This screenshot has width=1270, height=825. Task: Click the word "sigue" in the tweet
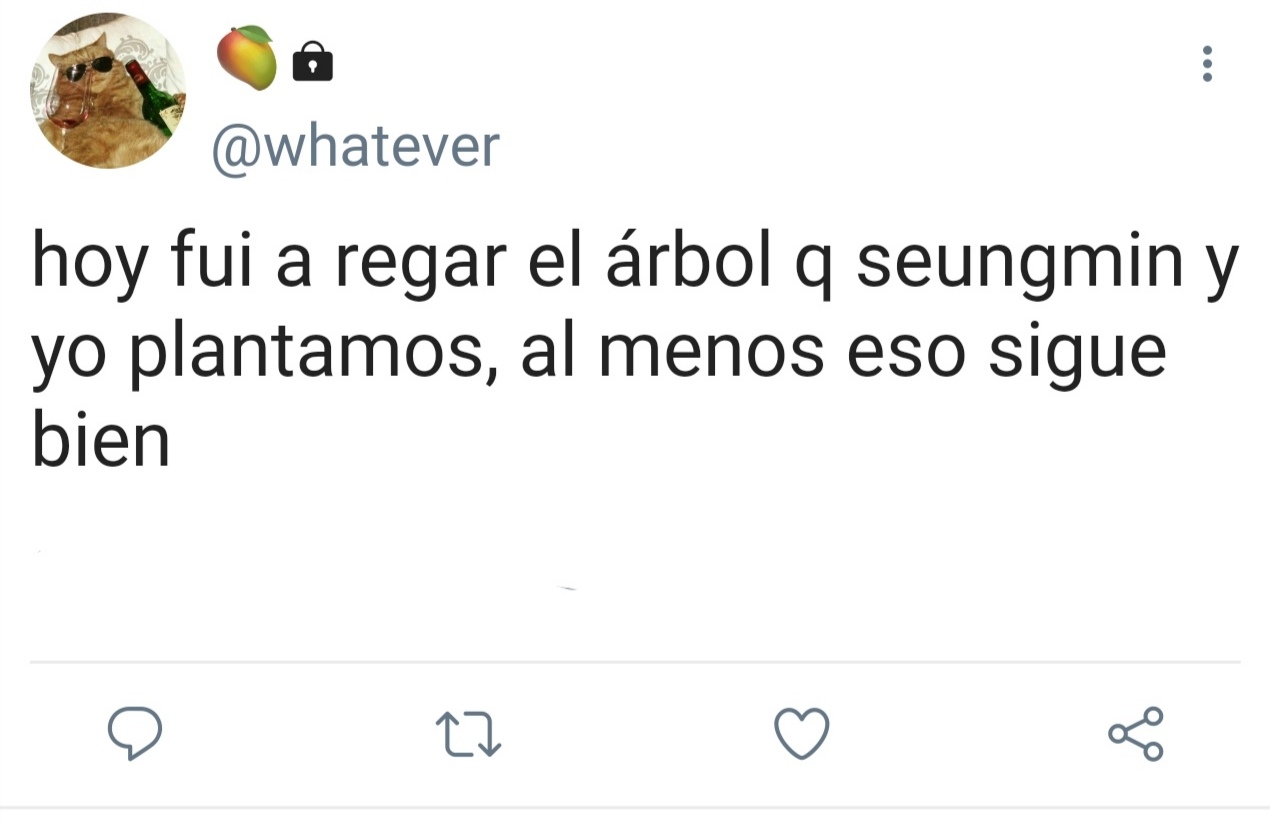[1077, 355]
